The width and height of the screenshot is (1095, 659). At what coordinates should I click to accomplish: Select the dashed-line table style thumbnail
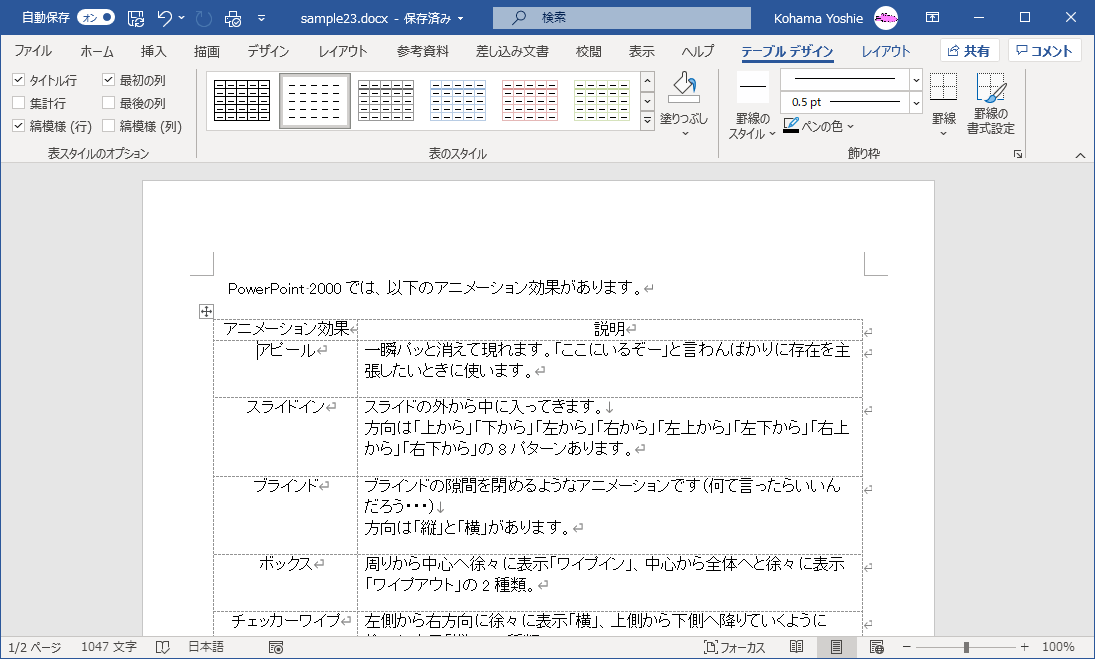(x=314, y=101)
